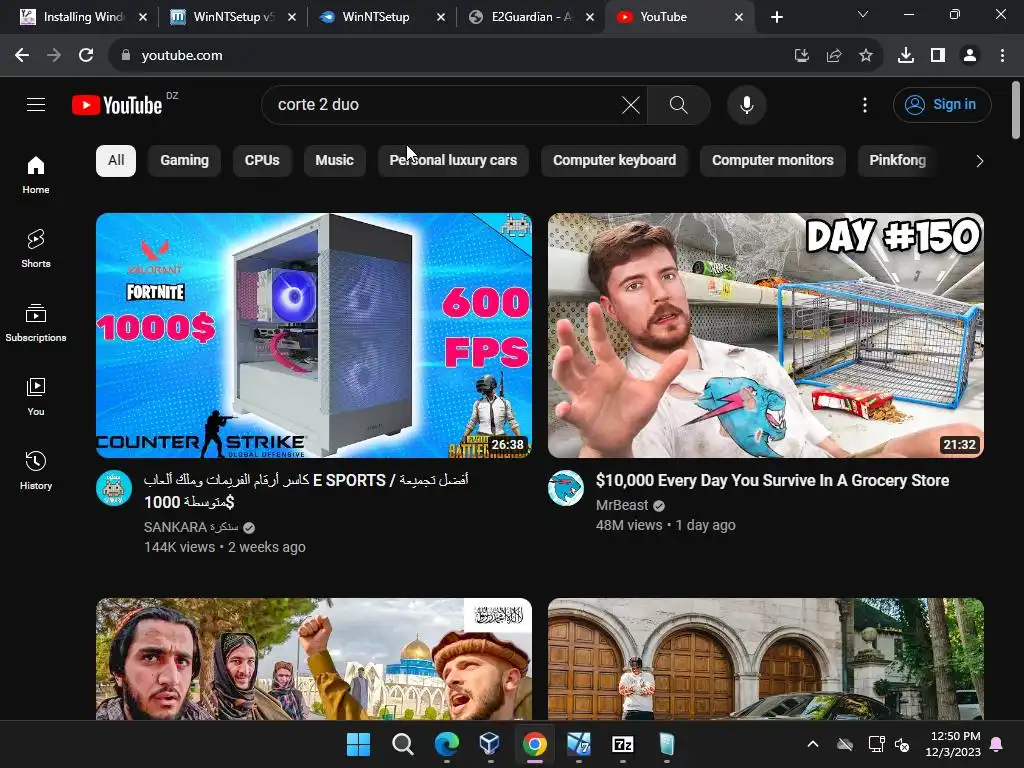
Task: Open the 600 FPS gaming PC video thumbnail
Action: coord(314,335)
